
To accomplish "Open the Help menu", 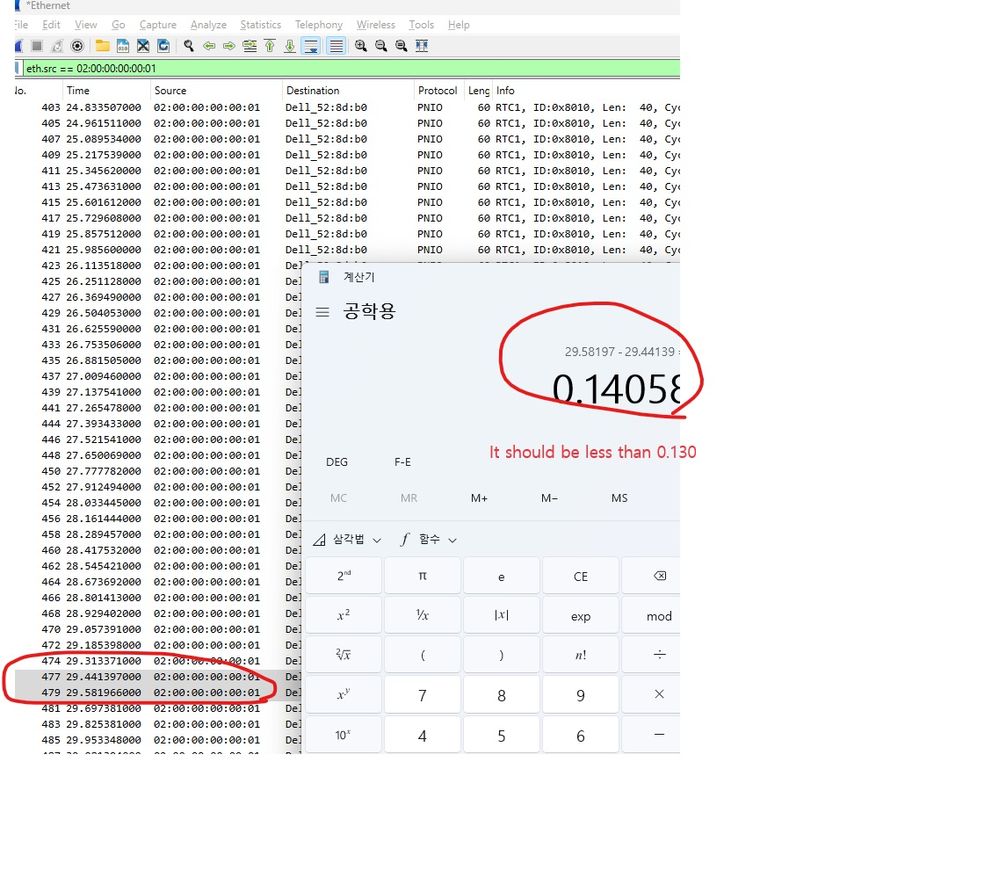I will (459, 25).
